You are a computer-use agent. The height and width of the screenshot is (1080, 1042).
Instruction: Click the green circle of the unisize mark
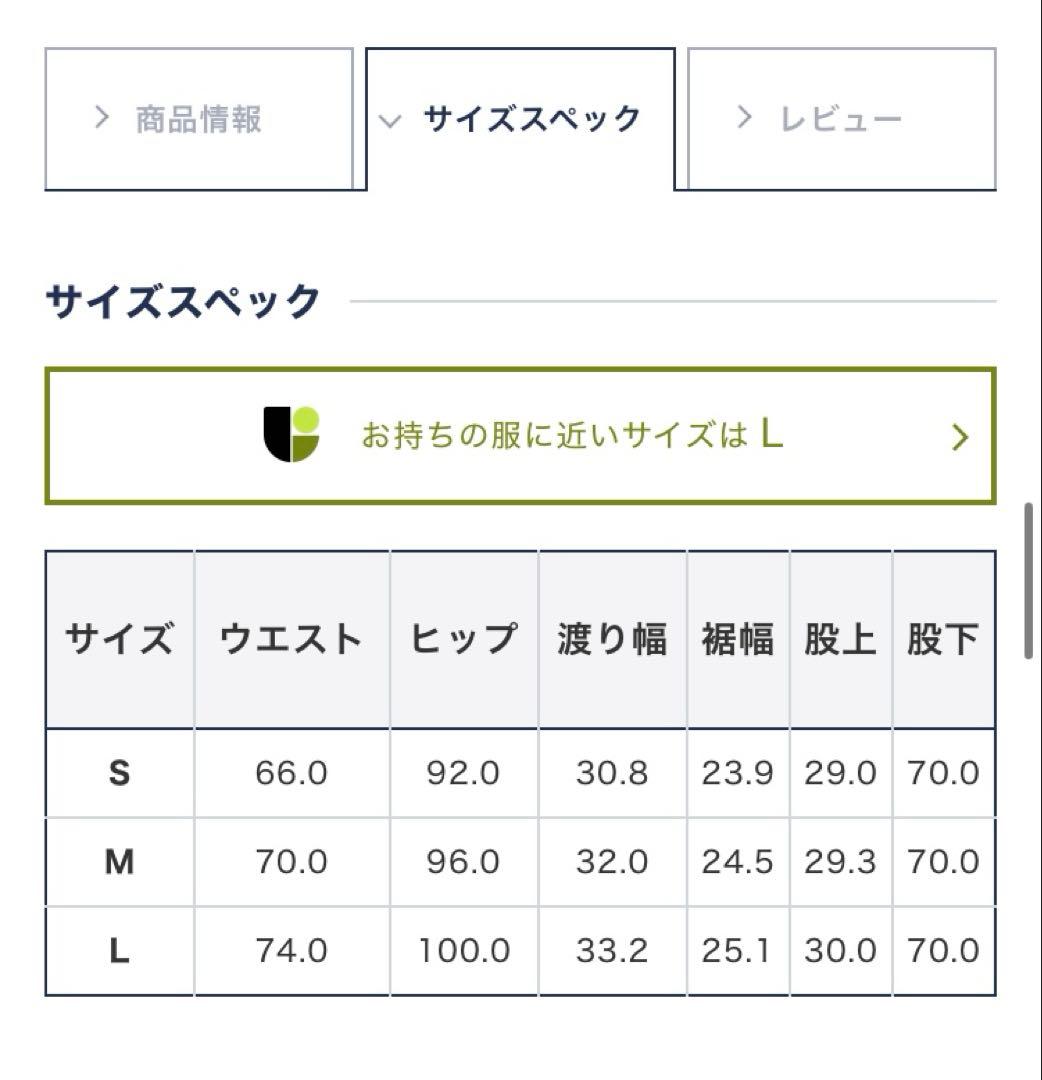tap(306, 419)
